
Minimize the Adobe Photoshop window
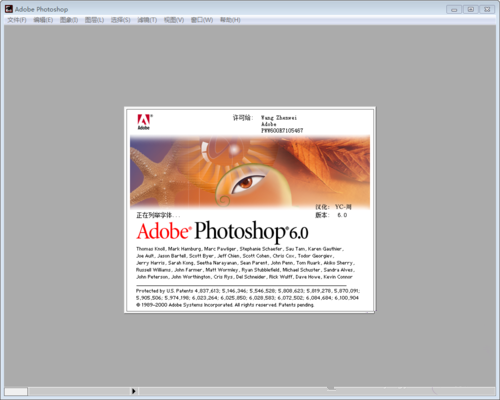pyautogui.click(x=454, y=9)
